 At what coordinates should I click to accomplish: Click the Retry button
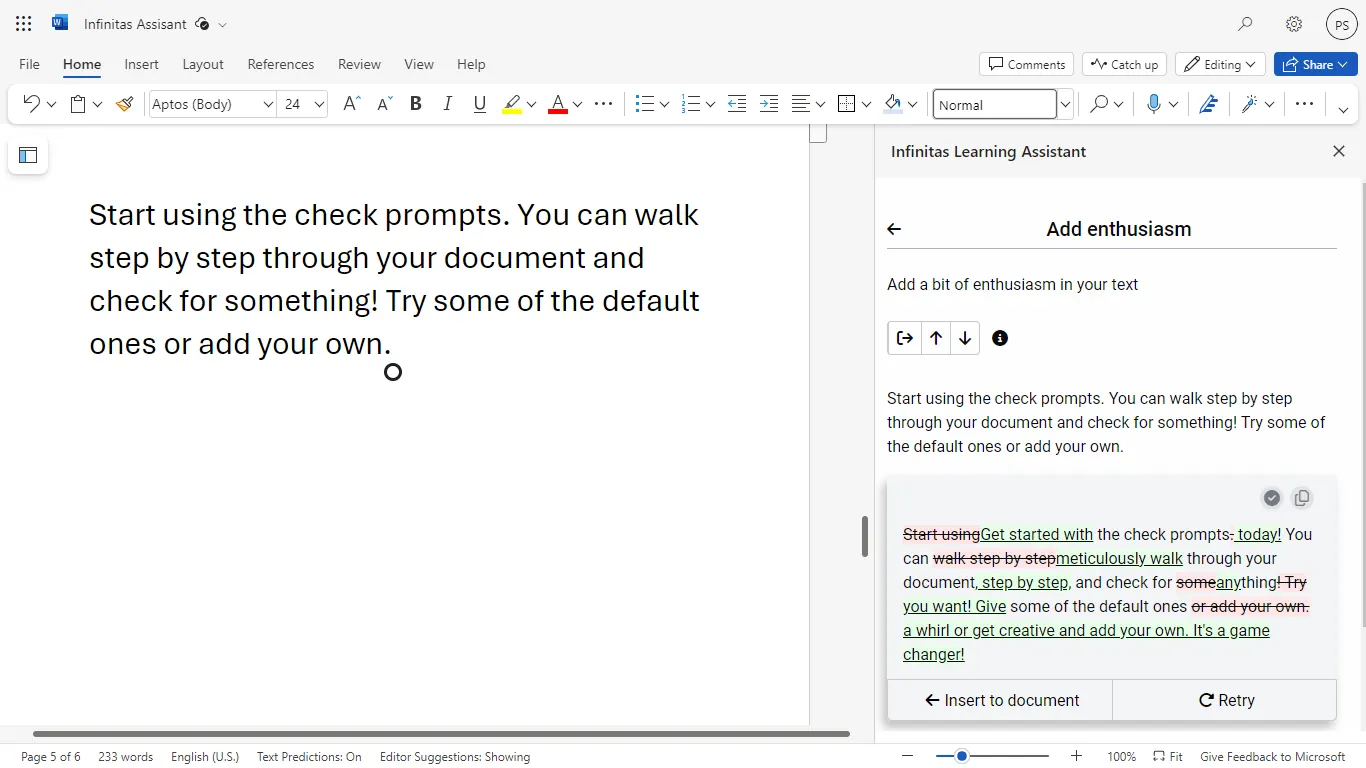pyautogui.click(x=1225, y=700)
